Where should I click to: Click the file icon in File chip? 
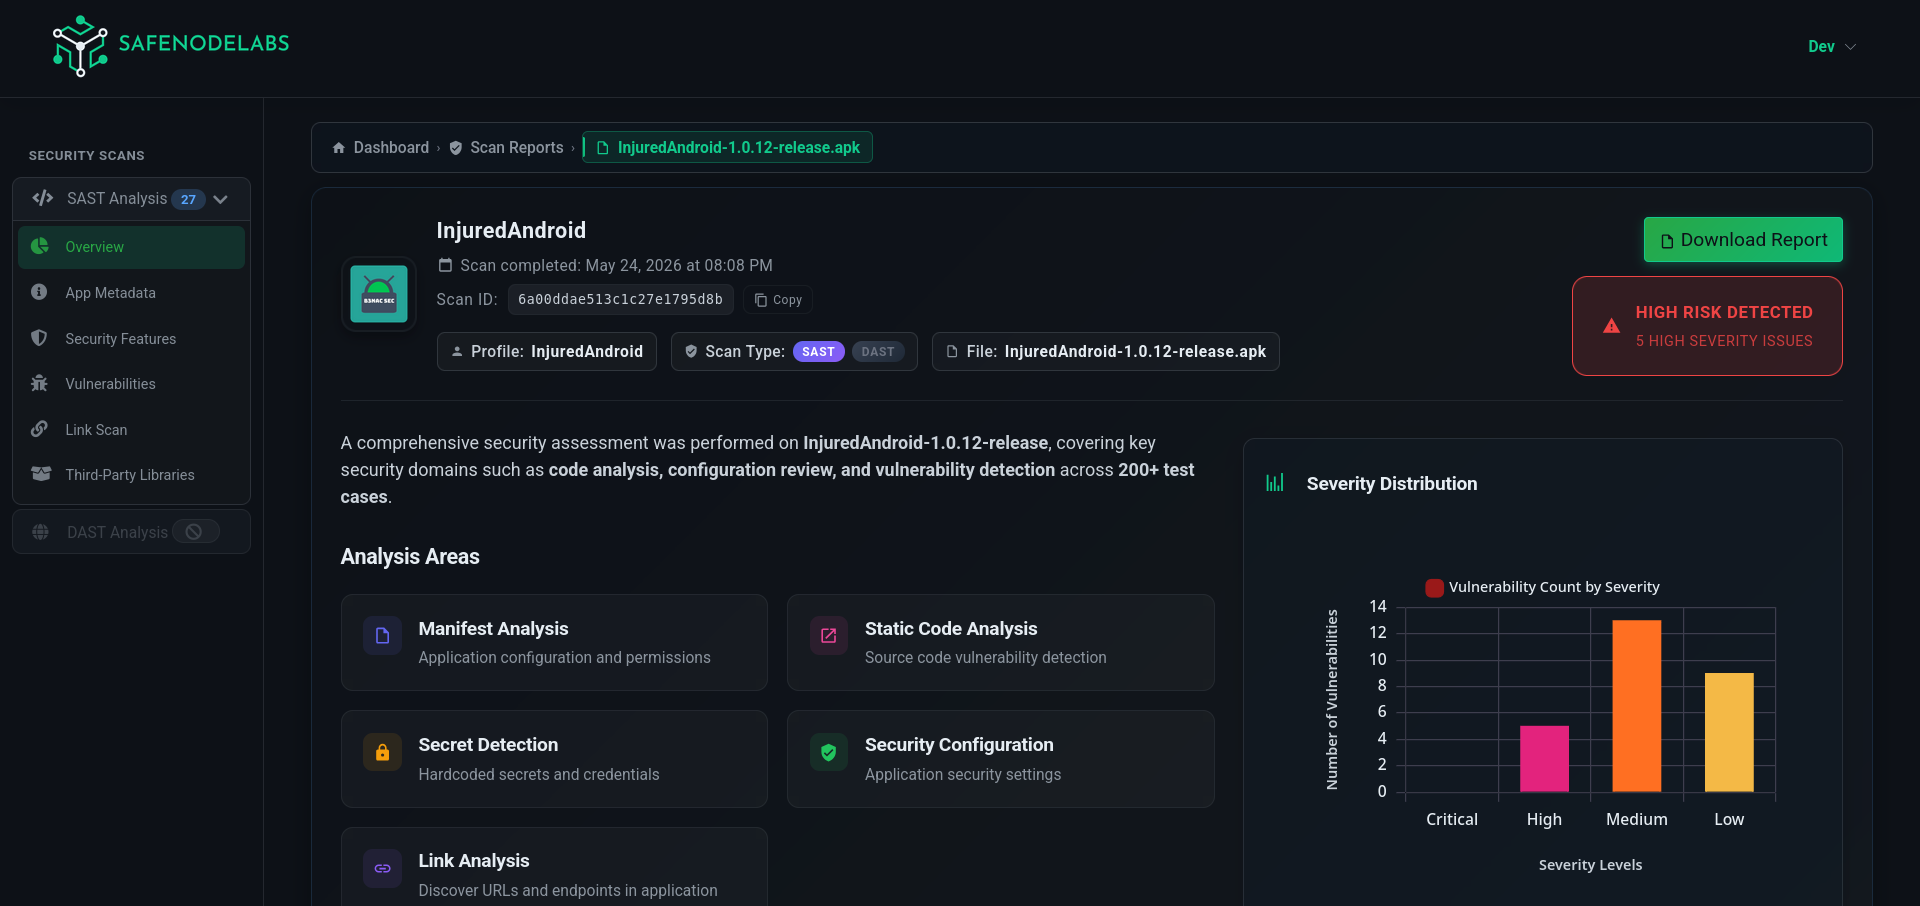click(952, 352)
